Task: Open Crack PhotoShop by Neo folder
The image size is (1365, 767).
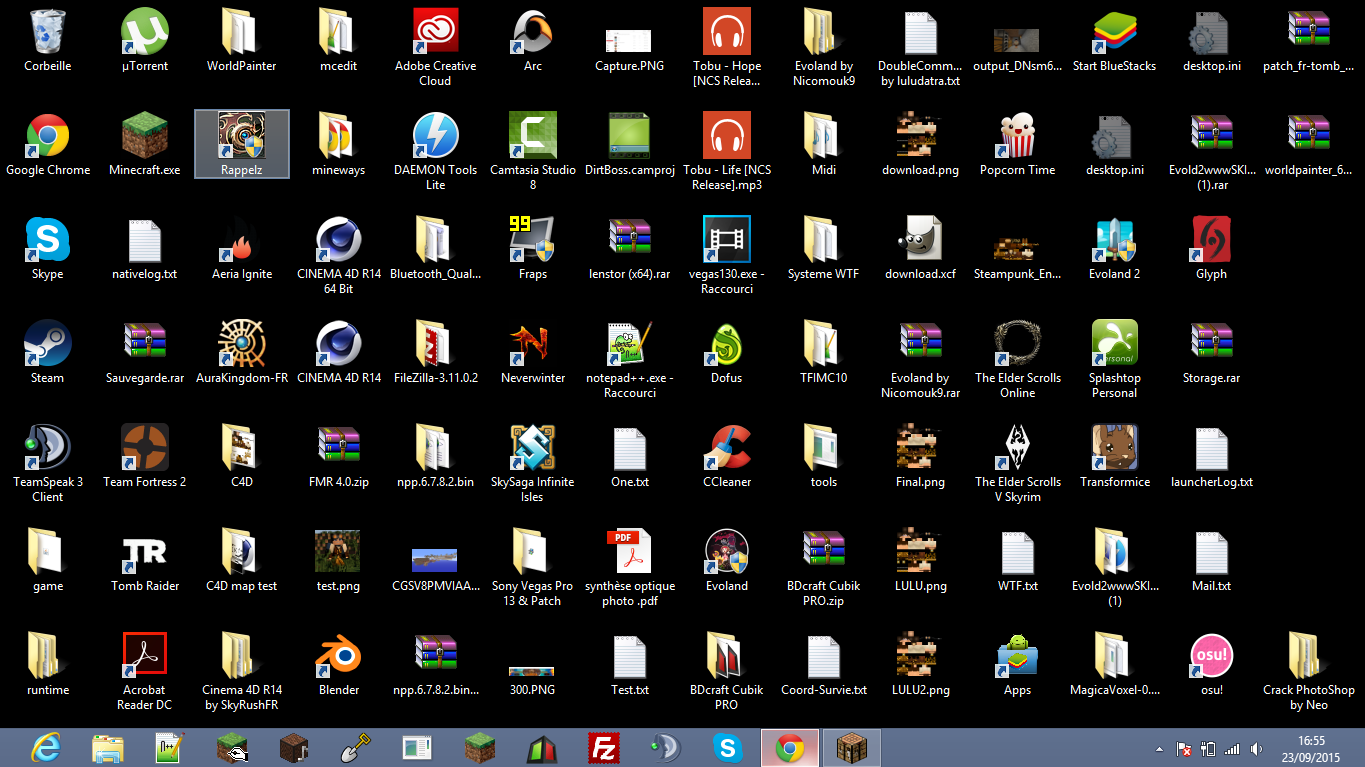Action: tap(1308, 671)
